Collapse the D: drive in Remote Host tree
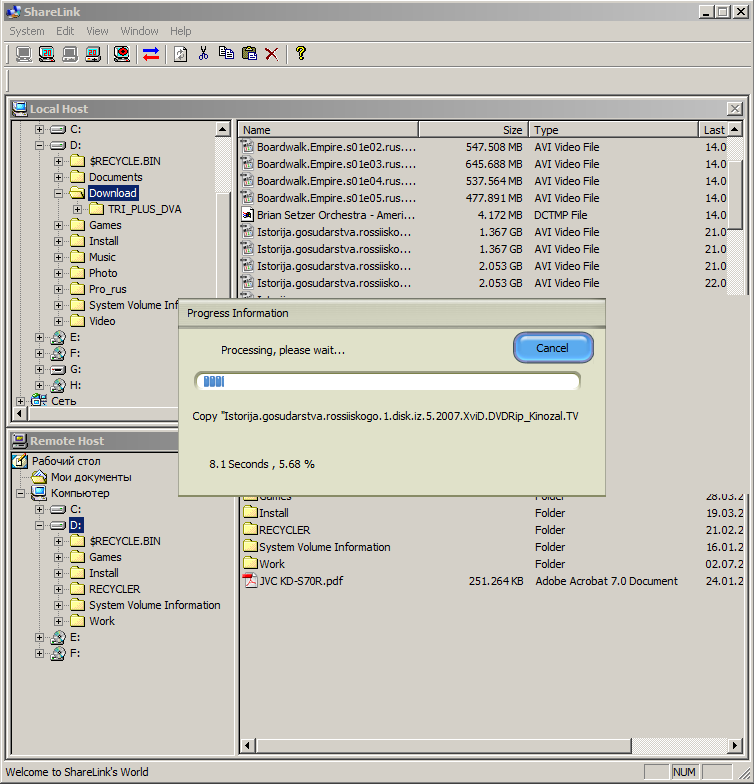754x784 pixels. coord(39,526)
